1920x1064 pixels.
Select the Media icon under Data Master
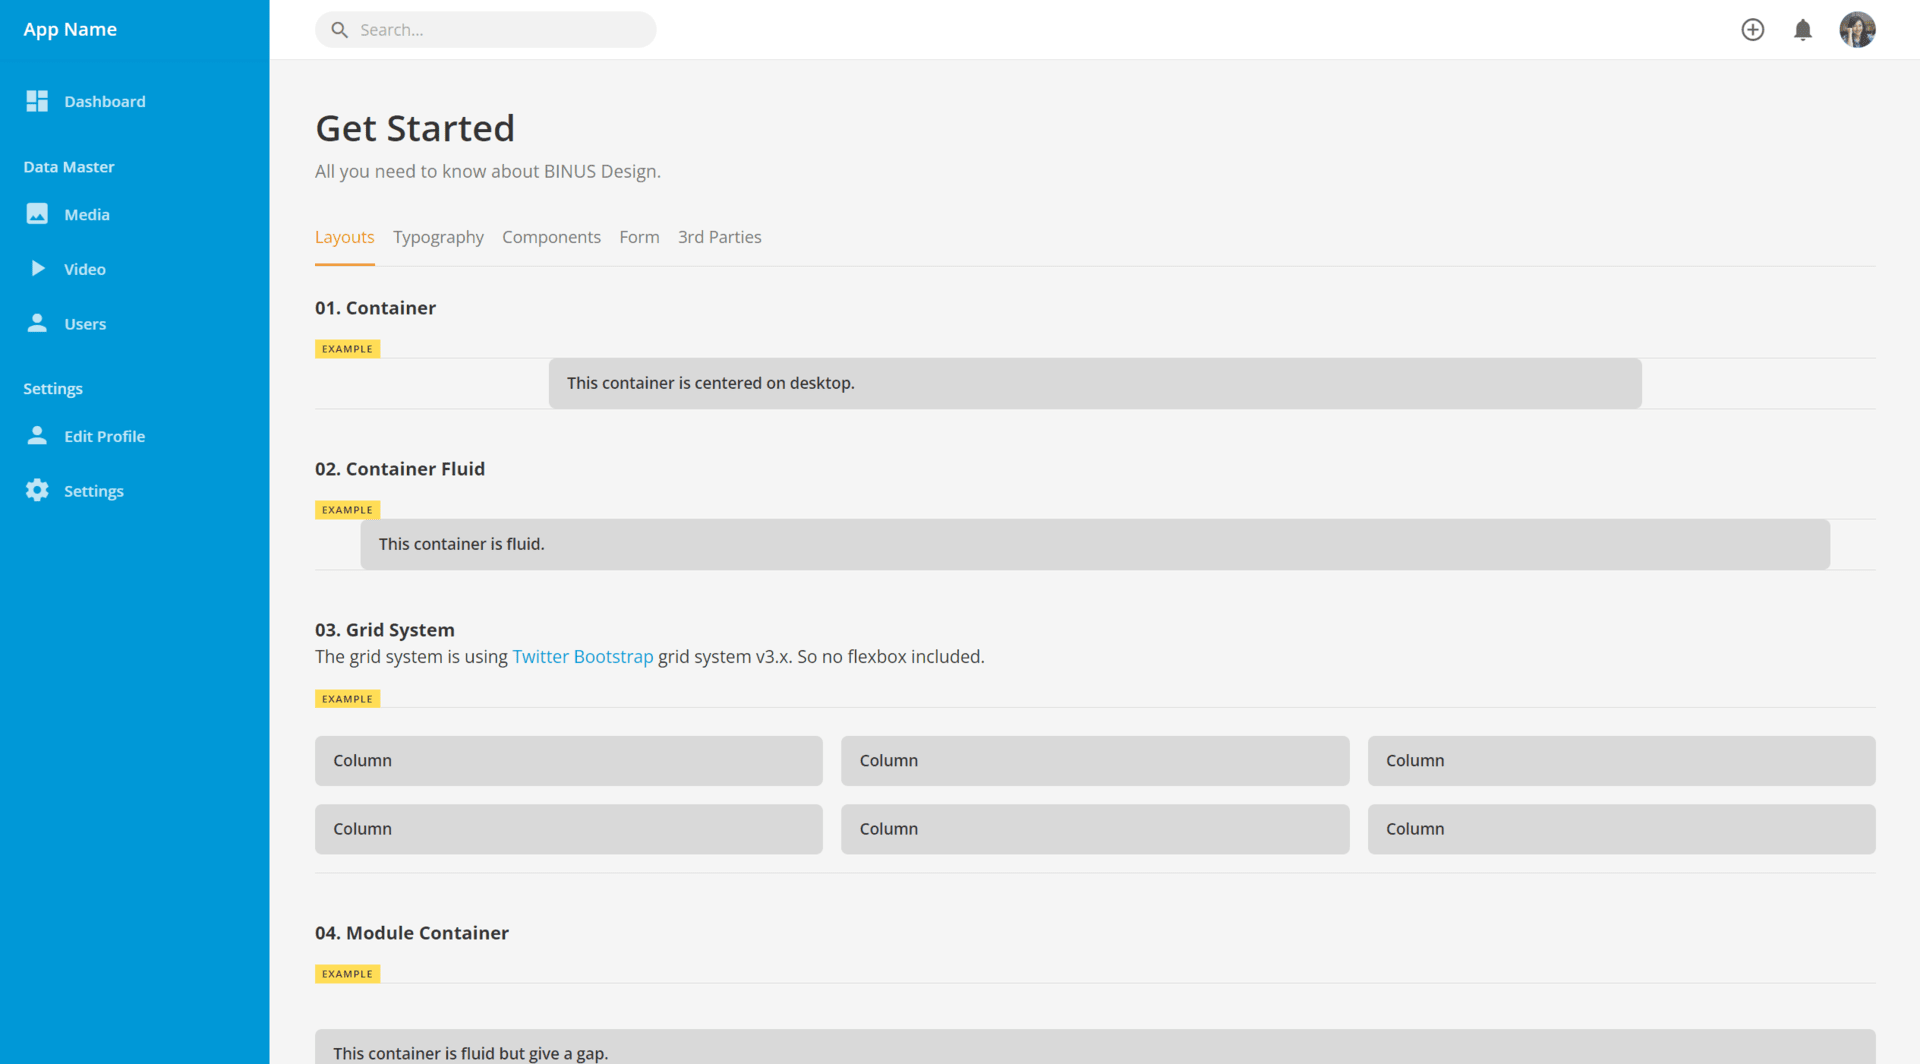click(x=37, y=213)
